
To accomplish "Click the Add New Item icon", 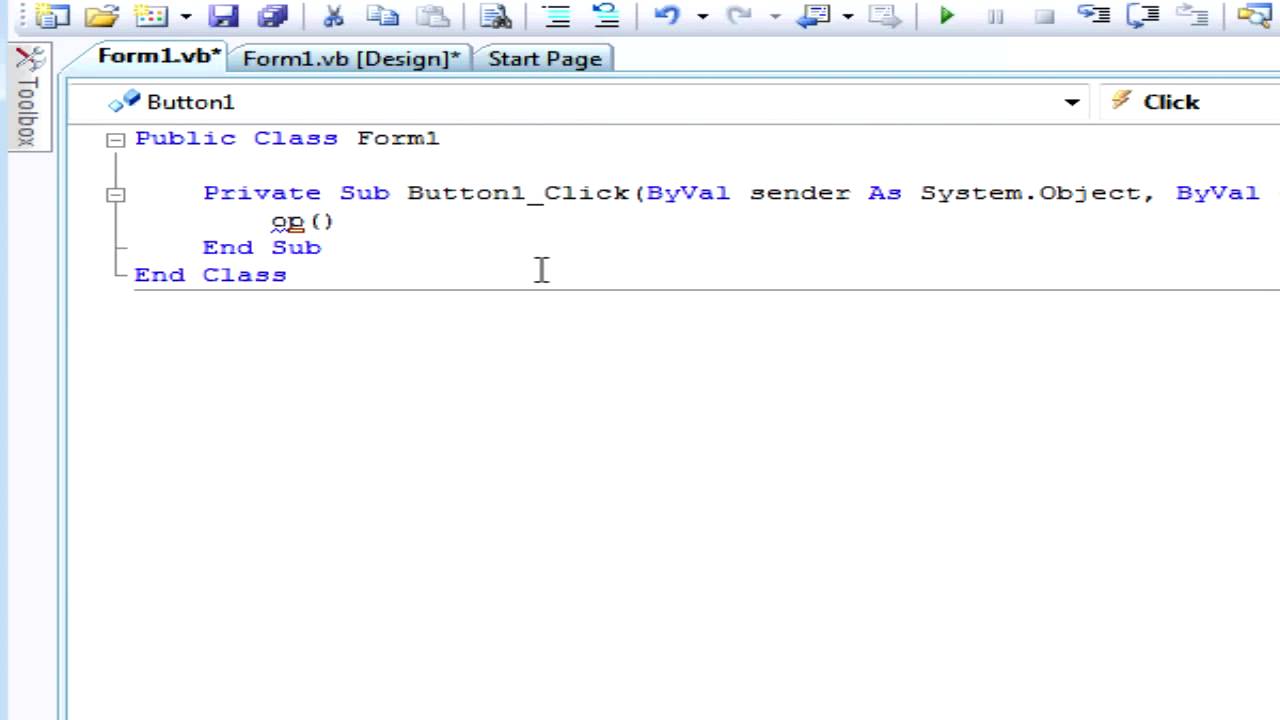I will pyautogui.click(x=151, y=16).
